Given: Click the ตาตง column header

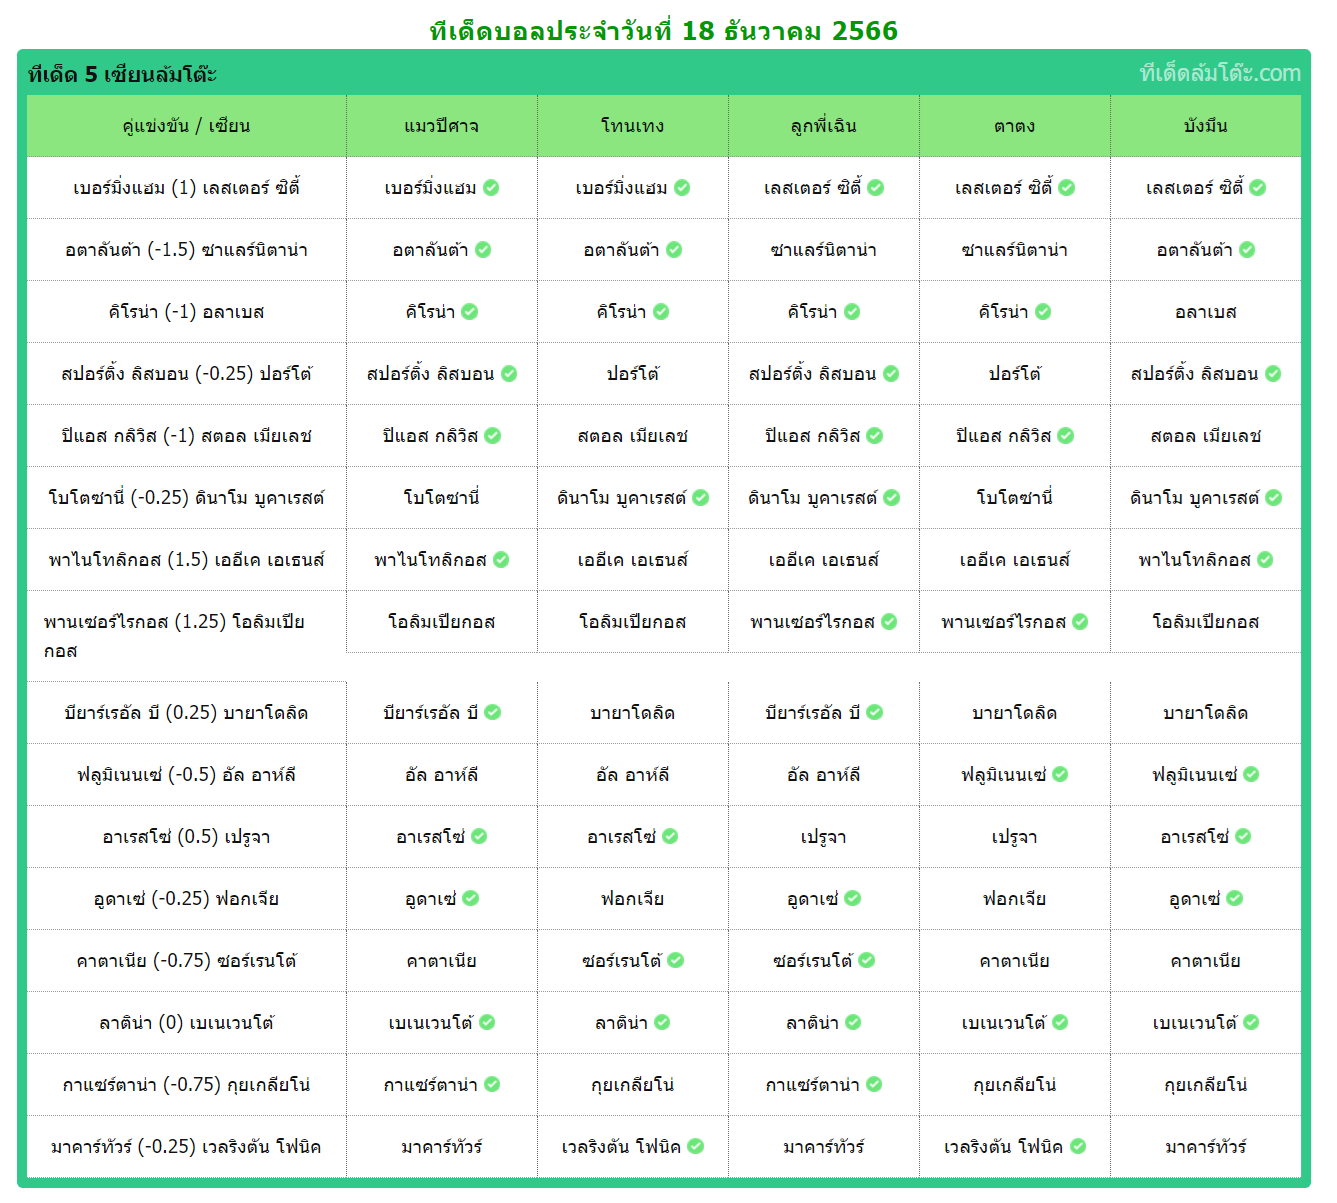Looking at the screenshot, I should click(x=1015, y=126).
